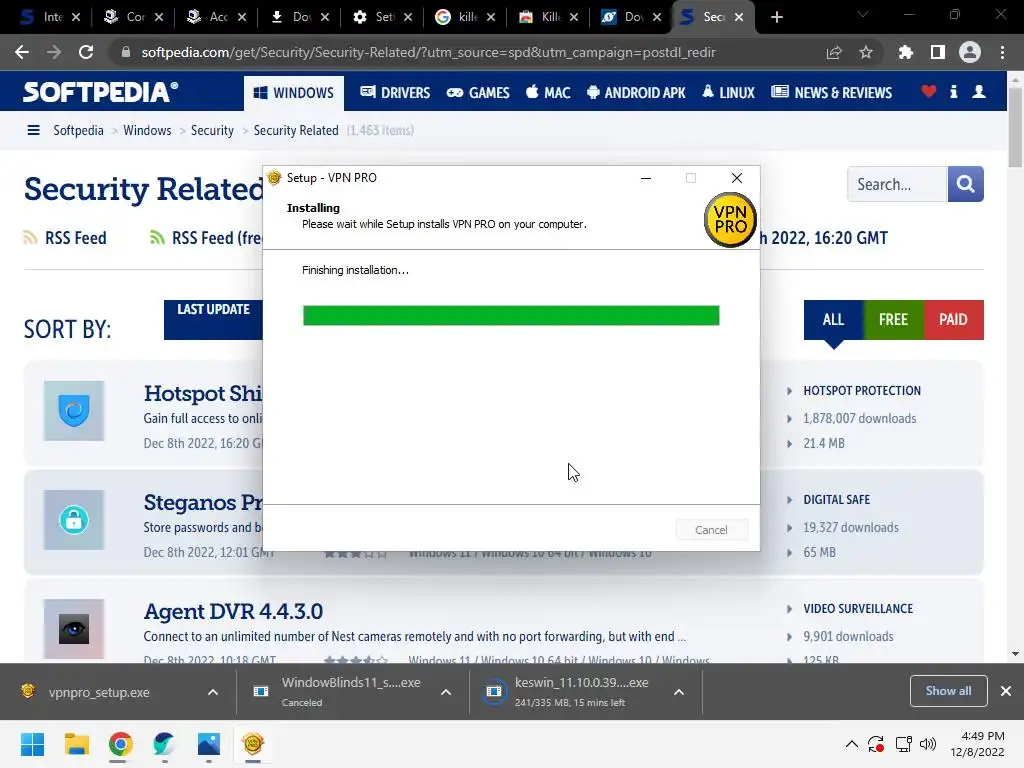Screen dimensions: 1024x768
Task: Open the Softpedia info icon
Action: (953, 91)
